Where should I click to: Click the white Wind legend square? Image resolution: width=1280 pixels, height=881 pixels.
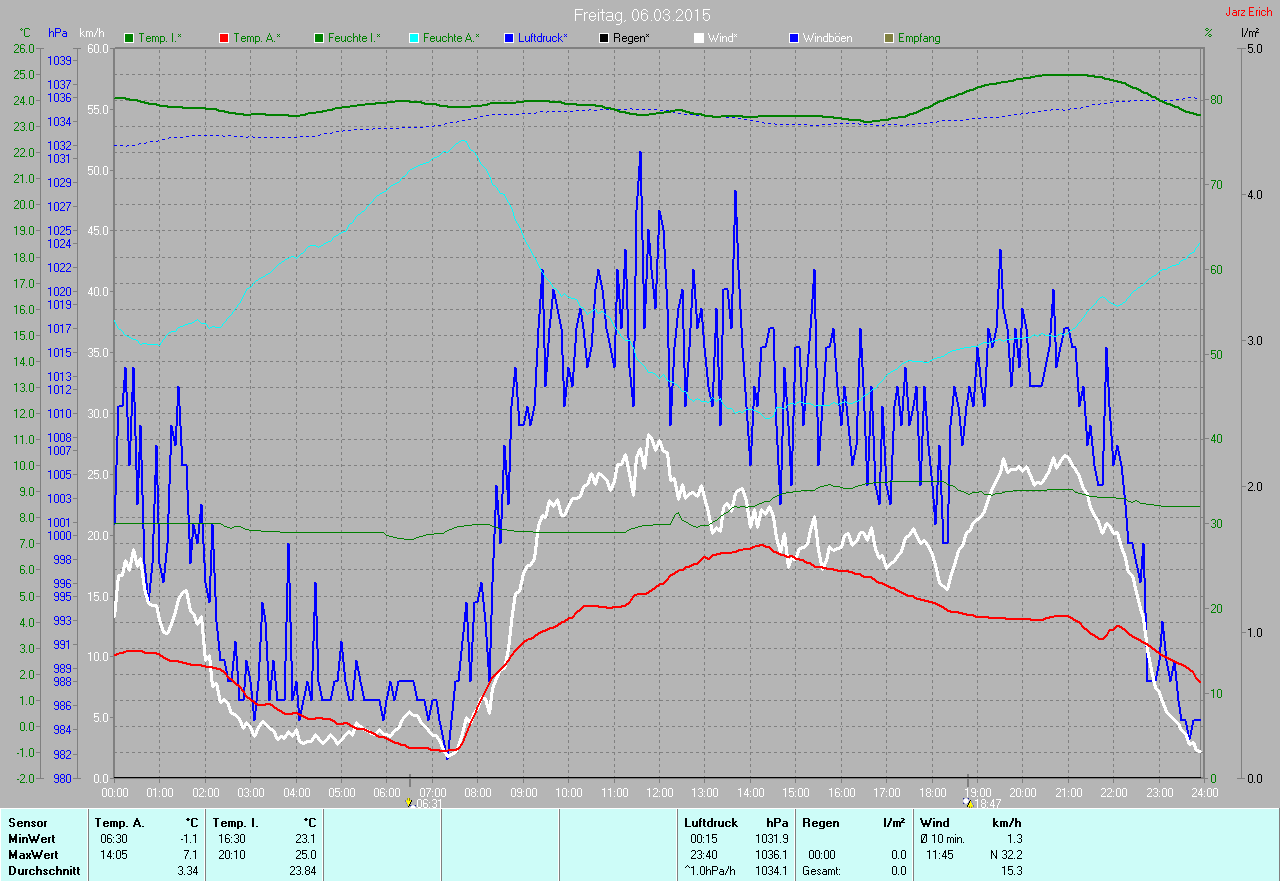point(699,38)
